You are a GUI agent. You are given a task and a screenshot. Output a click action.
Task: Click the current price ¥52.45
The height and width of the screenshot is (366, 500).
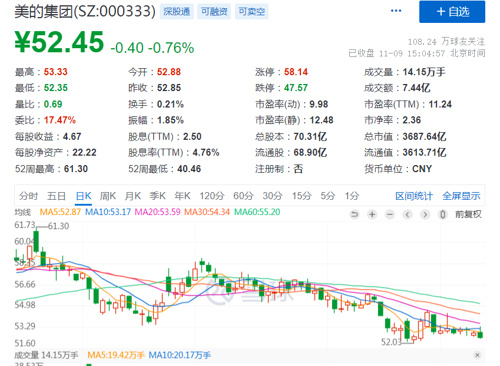[59, 42]
